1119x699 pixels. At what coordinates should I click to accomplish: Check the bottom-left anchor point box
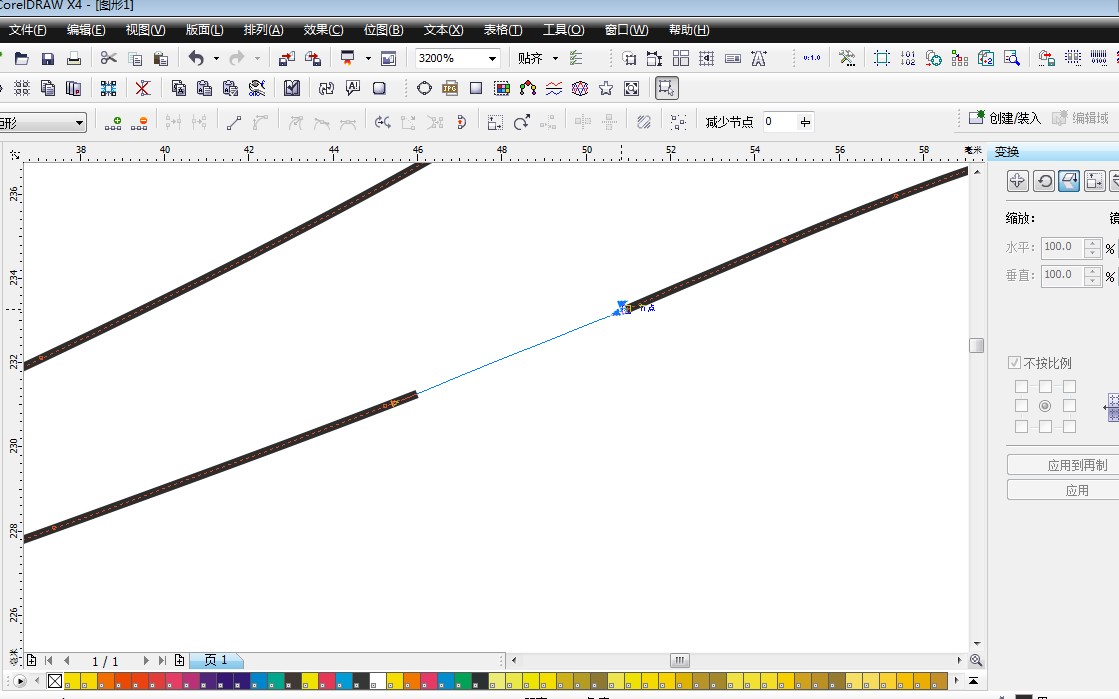[1021, 426]
